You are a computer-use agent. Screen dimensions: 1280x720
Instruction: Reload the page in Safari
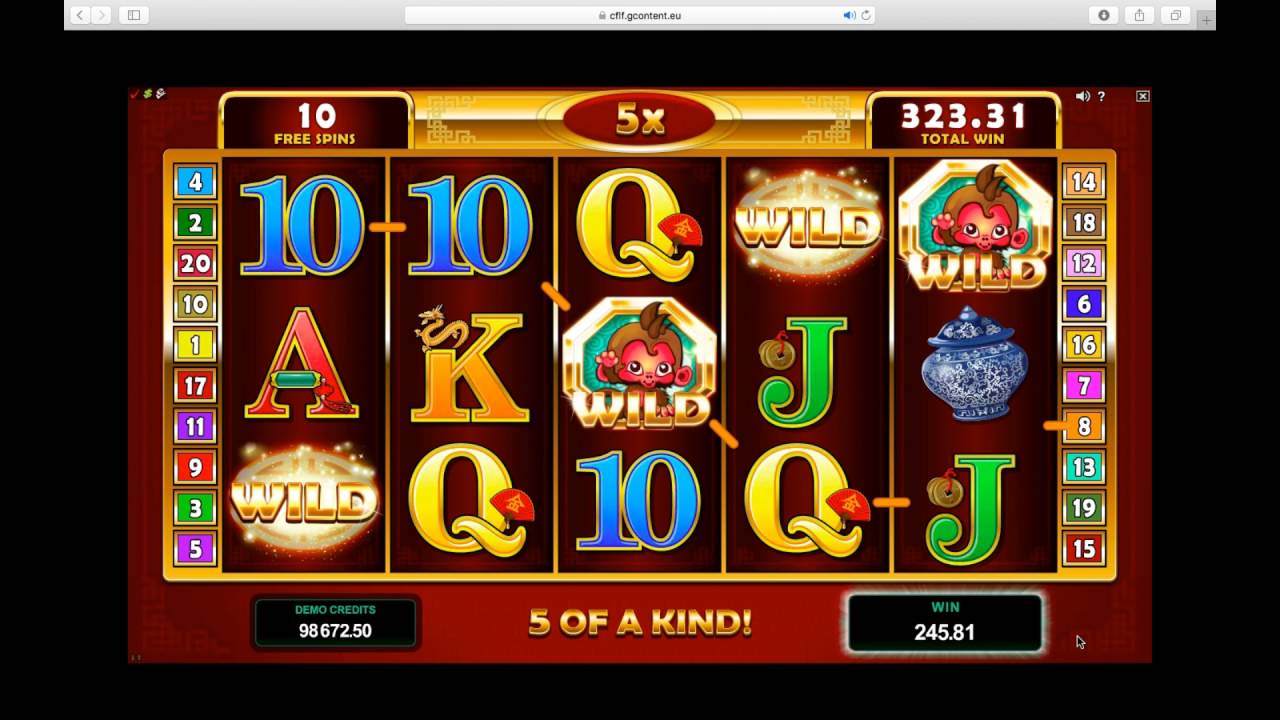866,15
